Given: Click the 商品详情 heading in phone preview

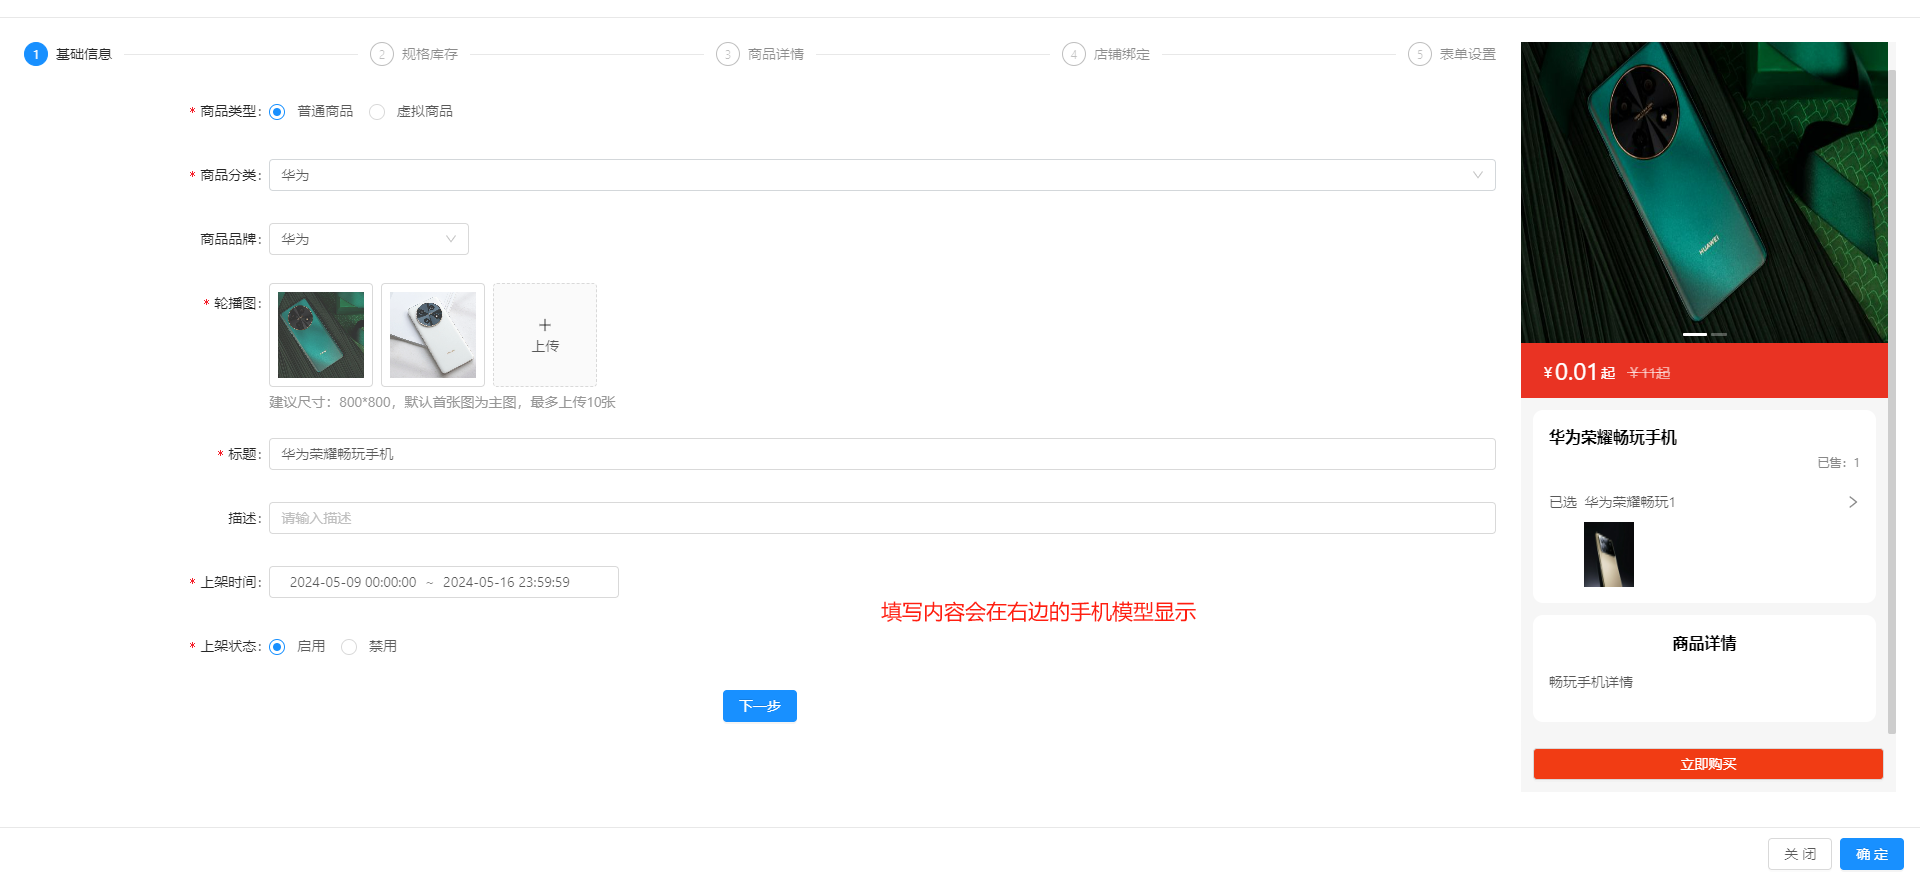Looking at the screenshot, I should (1704, 643).
